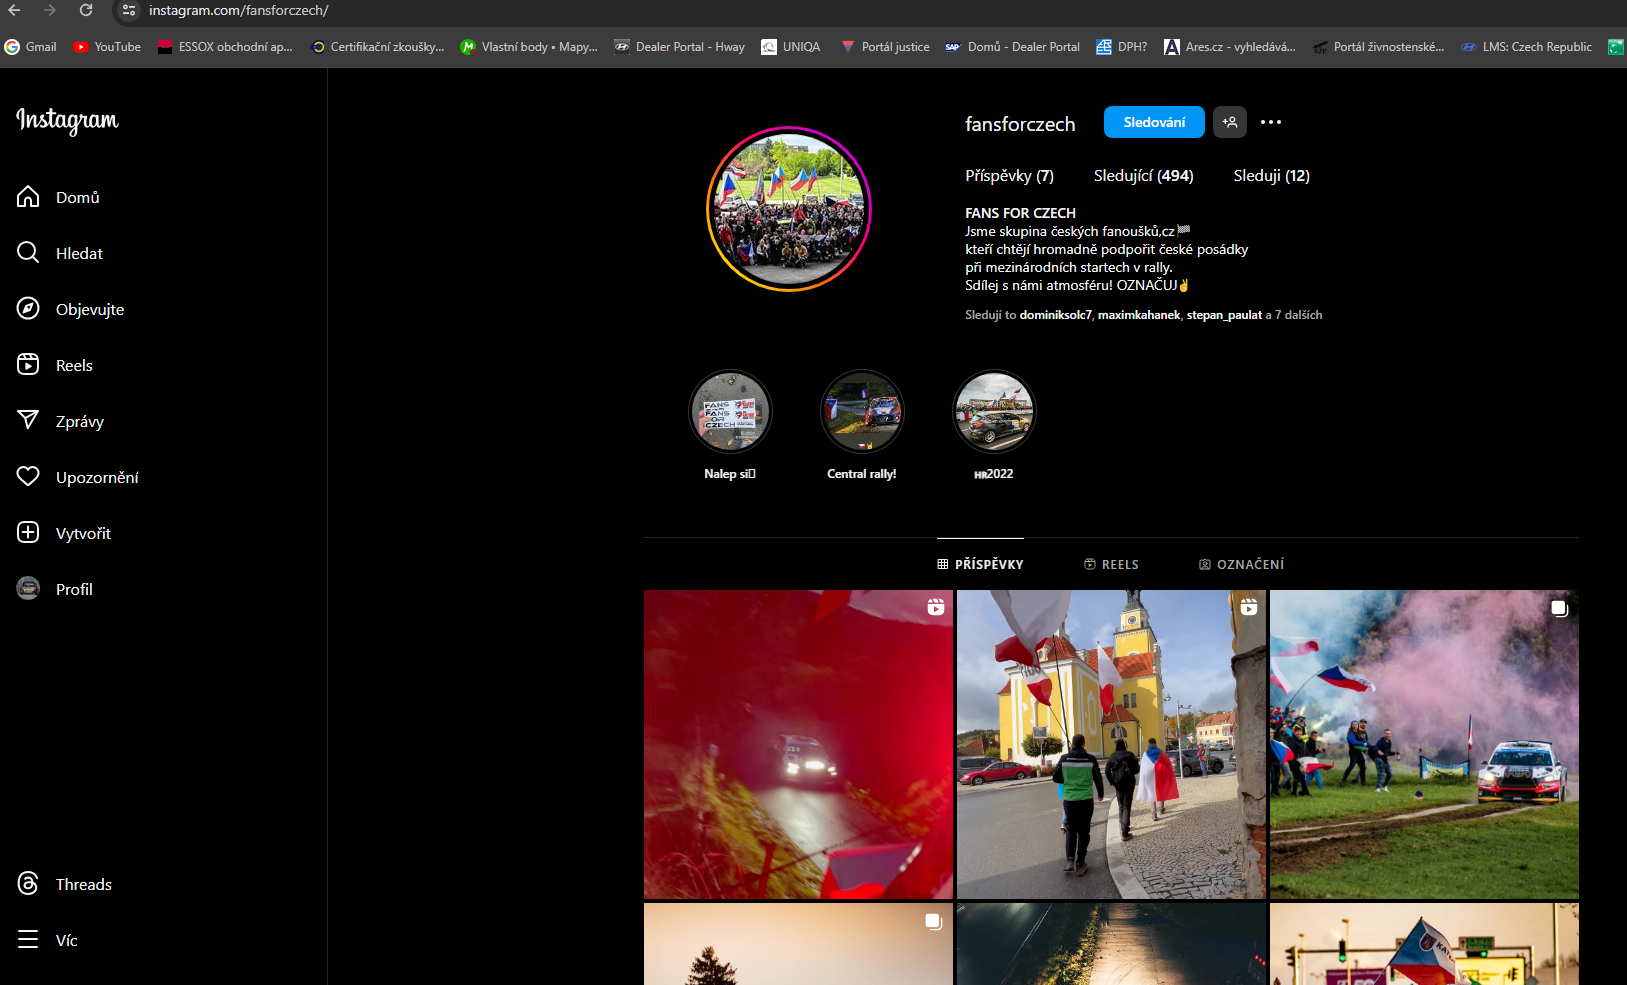
Task: Open the Portál živnostenské bookmark
Action: (1379, 47)
